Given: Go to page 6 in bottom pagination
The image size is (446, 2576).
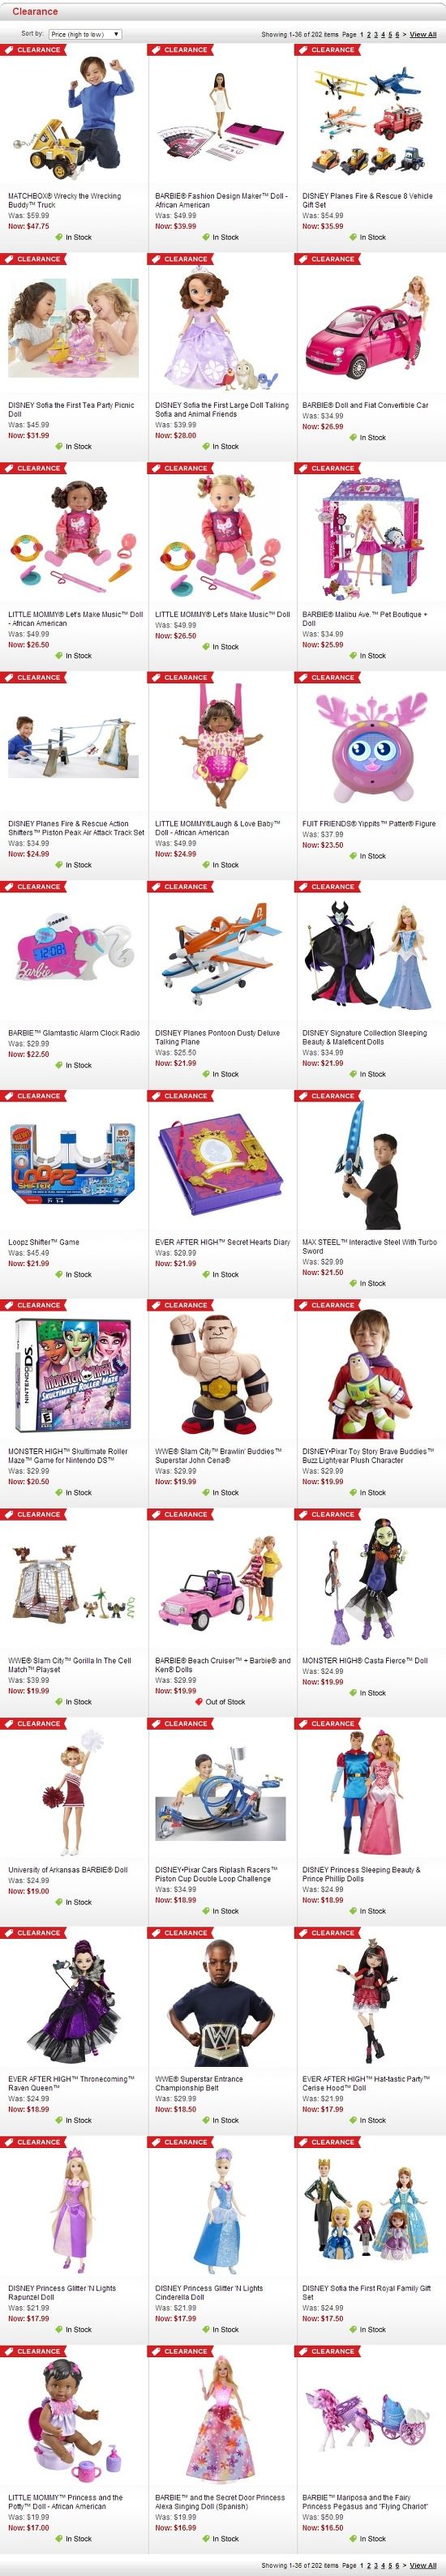Looking at the screenshot, I should [397, 2566].
